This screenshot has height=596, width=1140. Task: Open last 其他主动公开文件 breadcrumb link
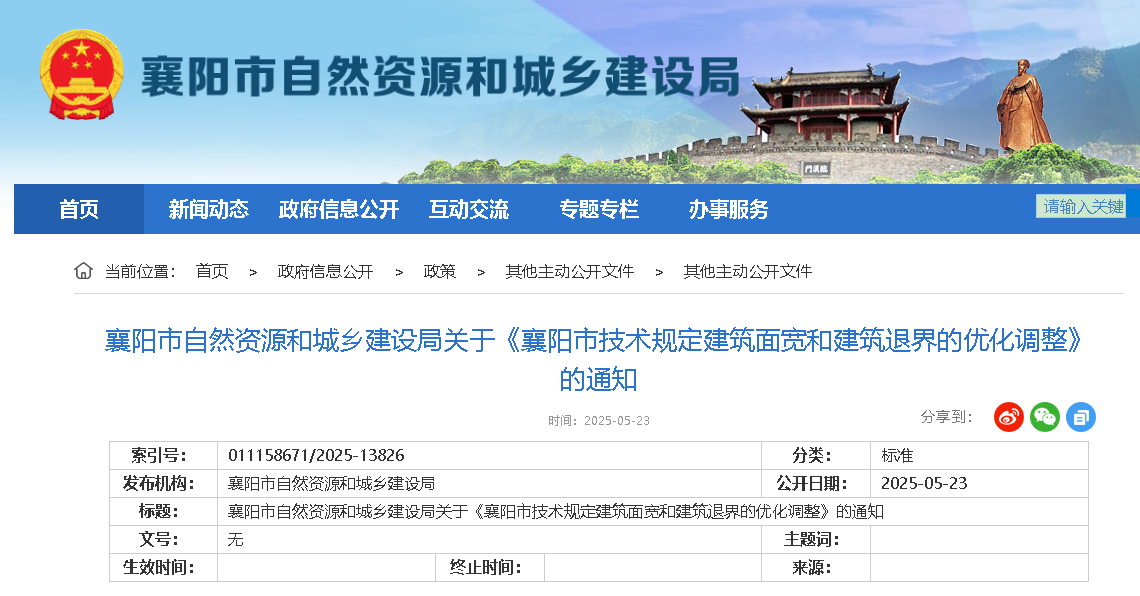[x=747, y=271]
